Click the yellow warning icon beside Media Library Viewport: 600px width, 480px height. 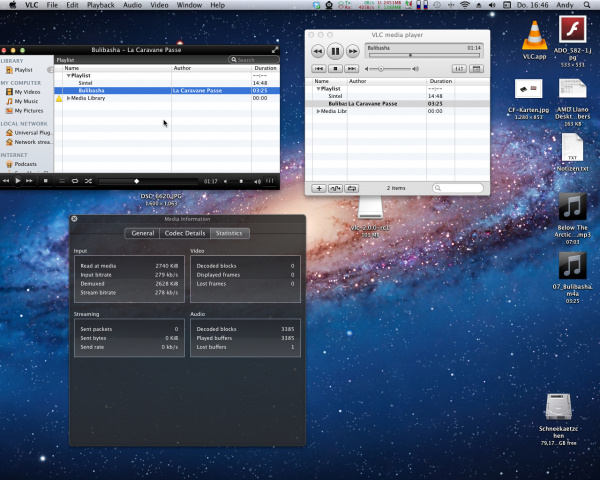(x=59, y=98)
